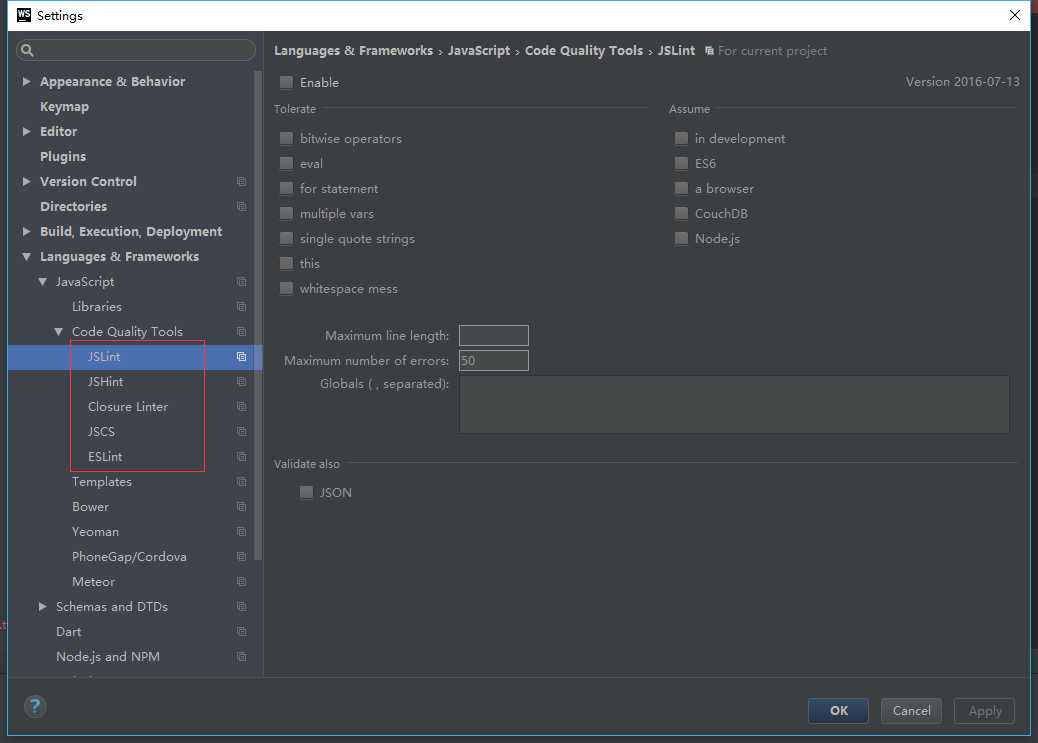Screen dimensions: 1038x743
Task: Click the WebStorm logo in title bar
Action: point(24,15)
